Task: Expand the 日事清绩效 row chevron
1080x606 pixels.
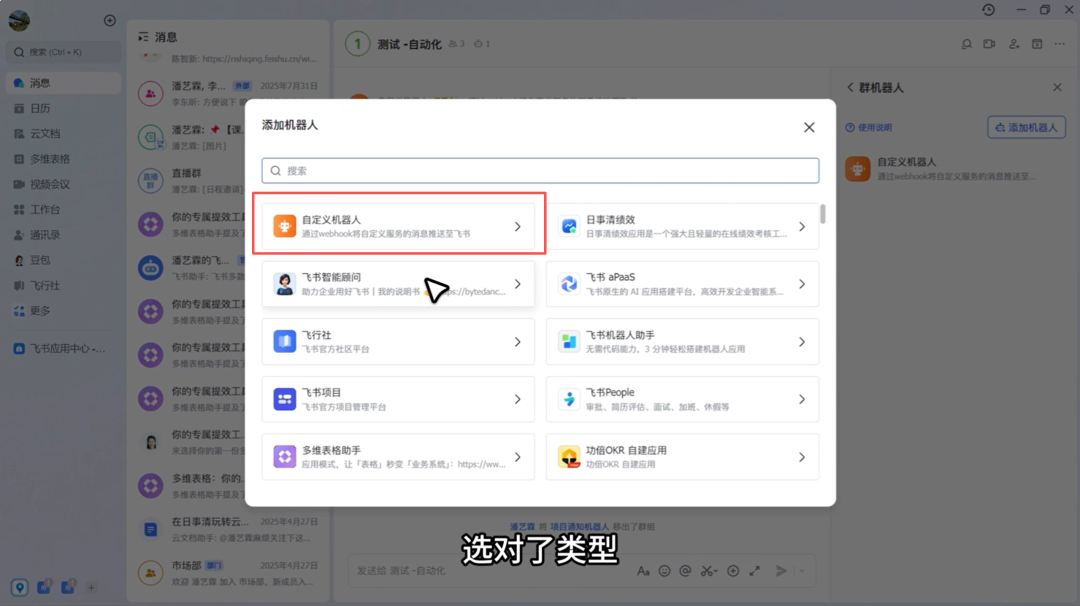Action: (x=802, y=227)
